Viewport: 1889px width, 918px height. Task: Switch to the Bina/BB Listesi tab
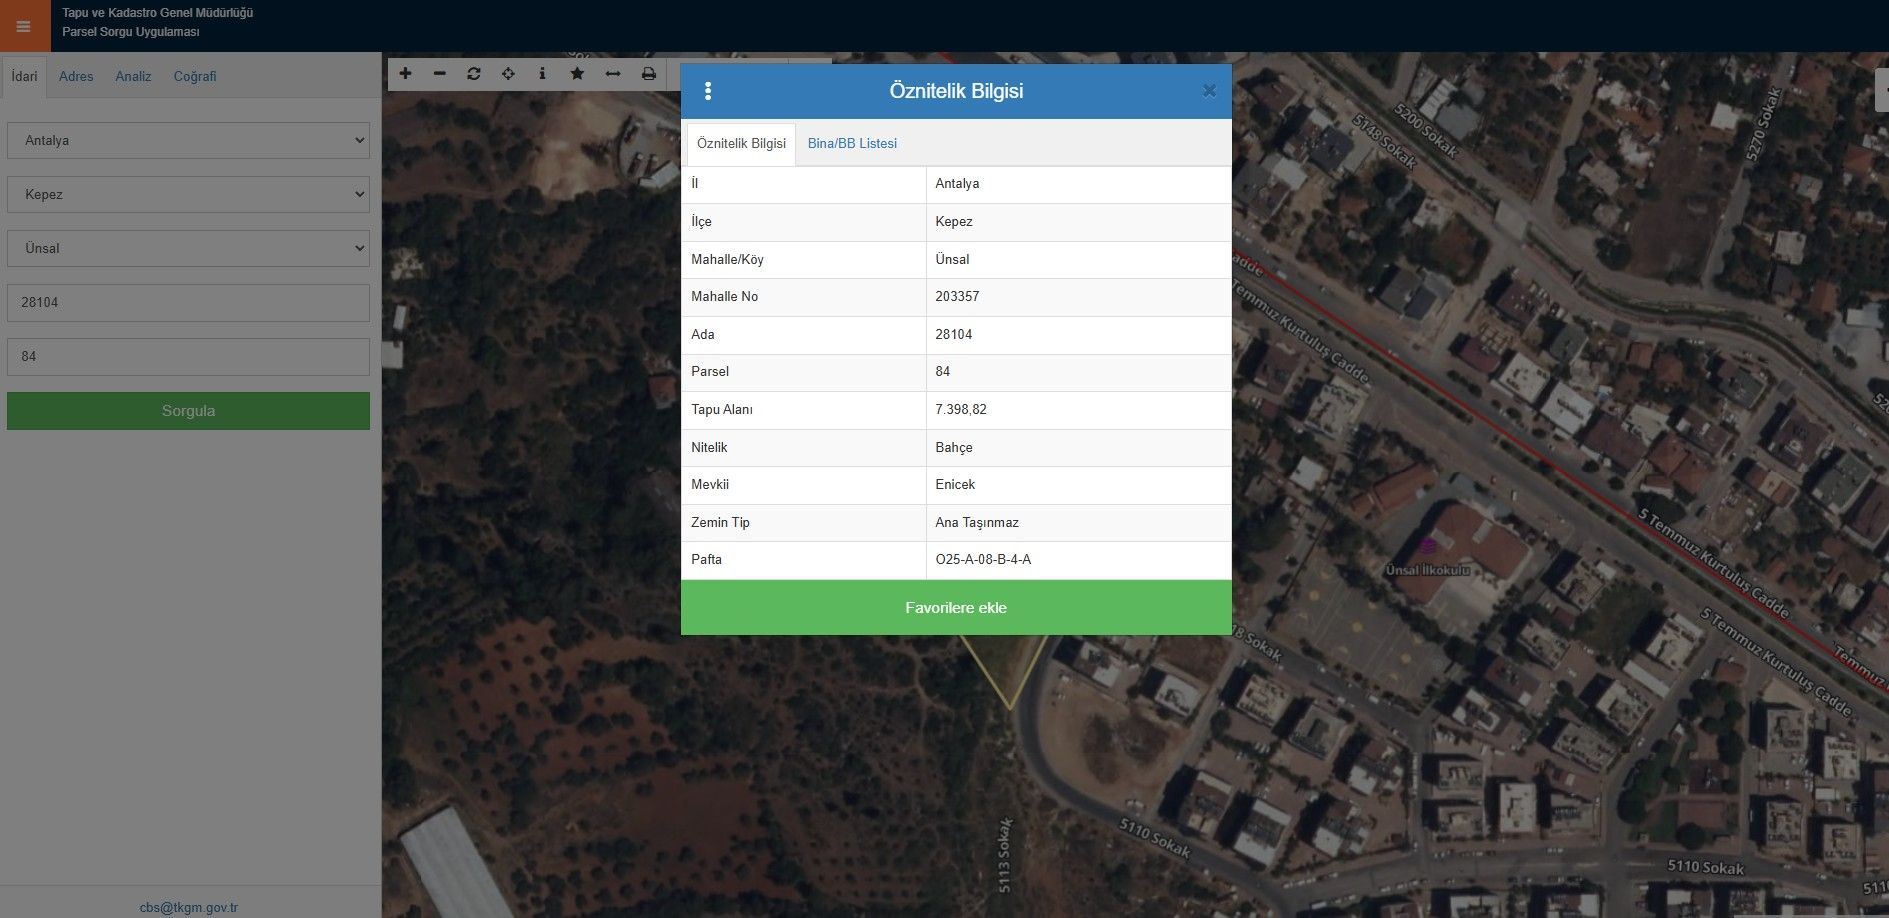coord(852,144)
